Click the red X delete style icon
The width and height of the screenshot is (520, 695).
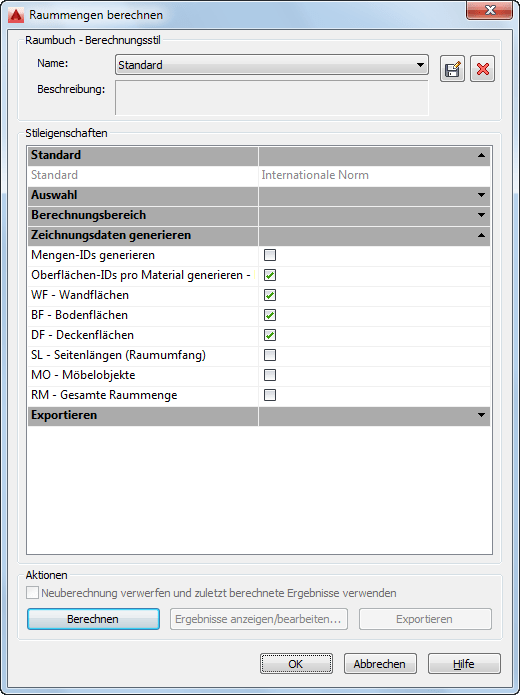click(482, 69)
